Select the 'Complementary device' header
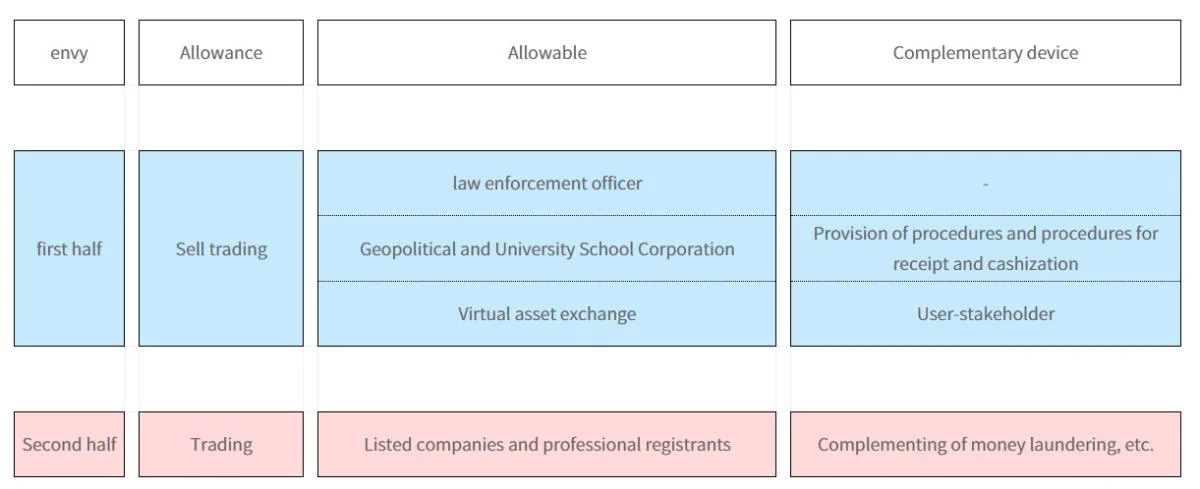1200x489 pixels. pos(985,53)
